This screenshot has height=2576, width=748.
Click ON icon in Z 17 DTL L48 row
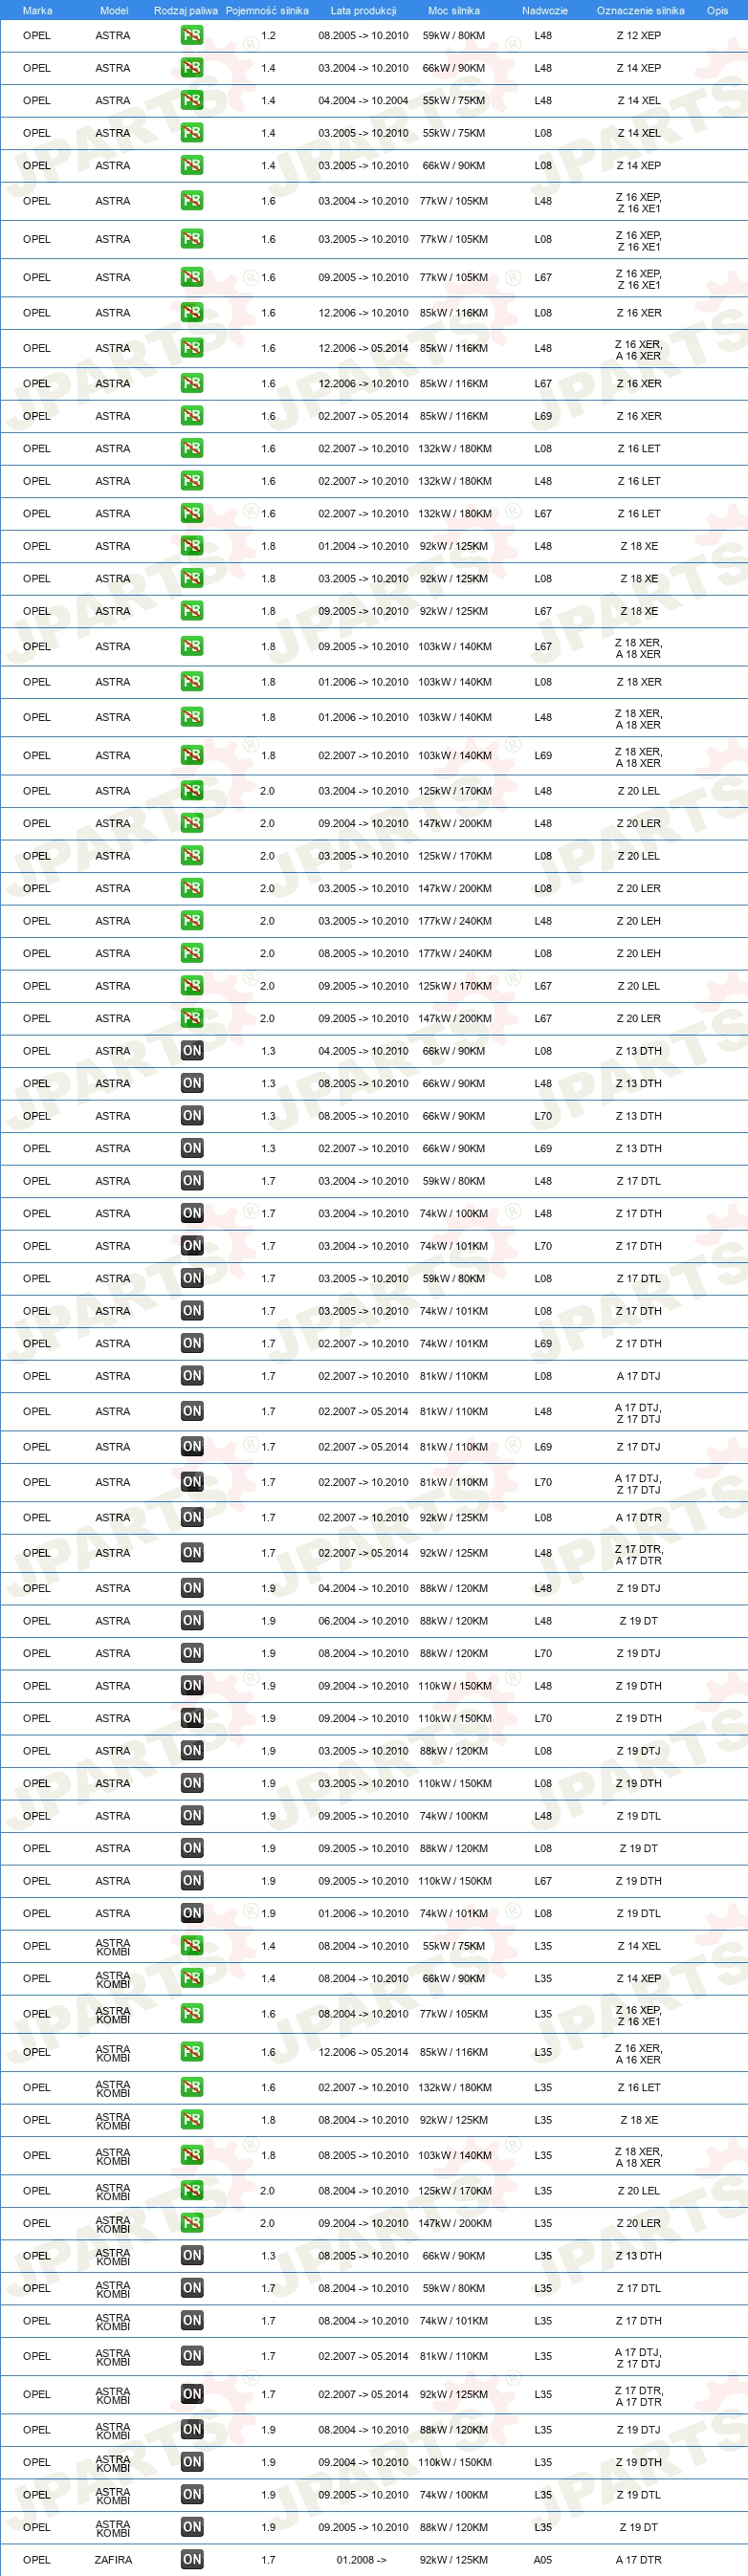pos(192,1180)
